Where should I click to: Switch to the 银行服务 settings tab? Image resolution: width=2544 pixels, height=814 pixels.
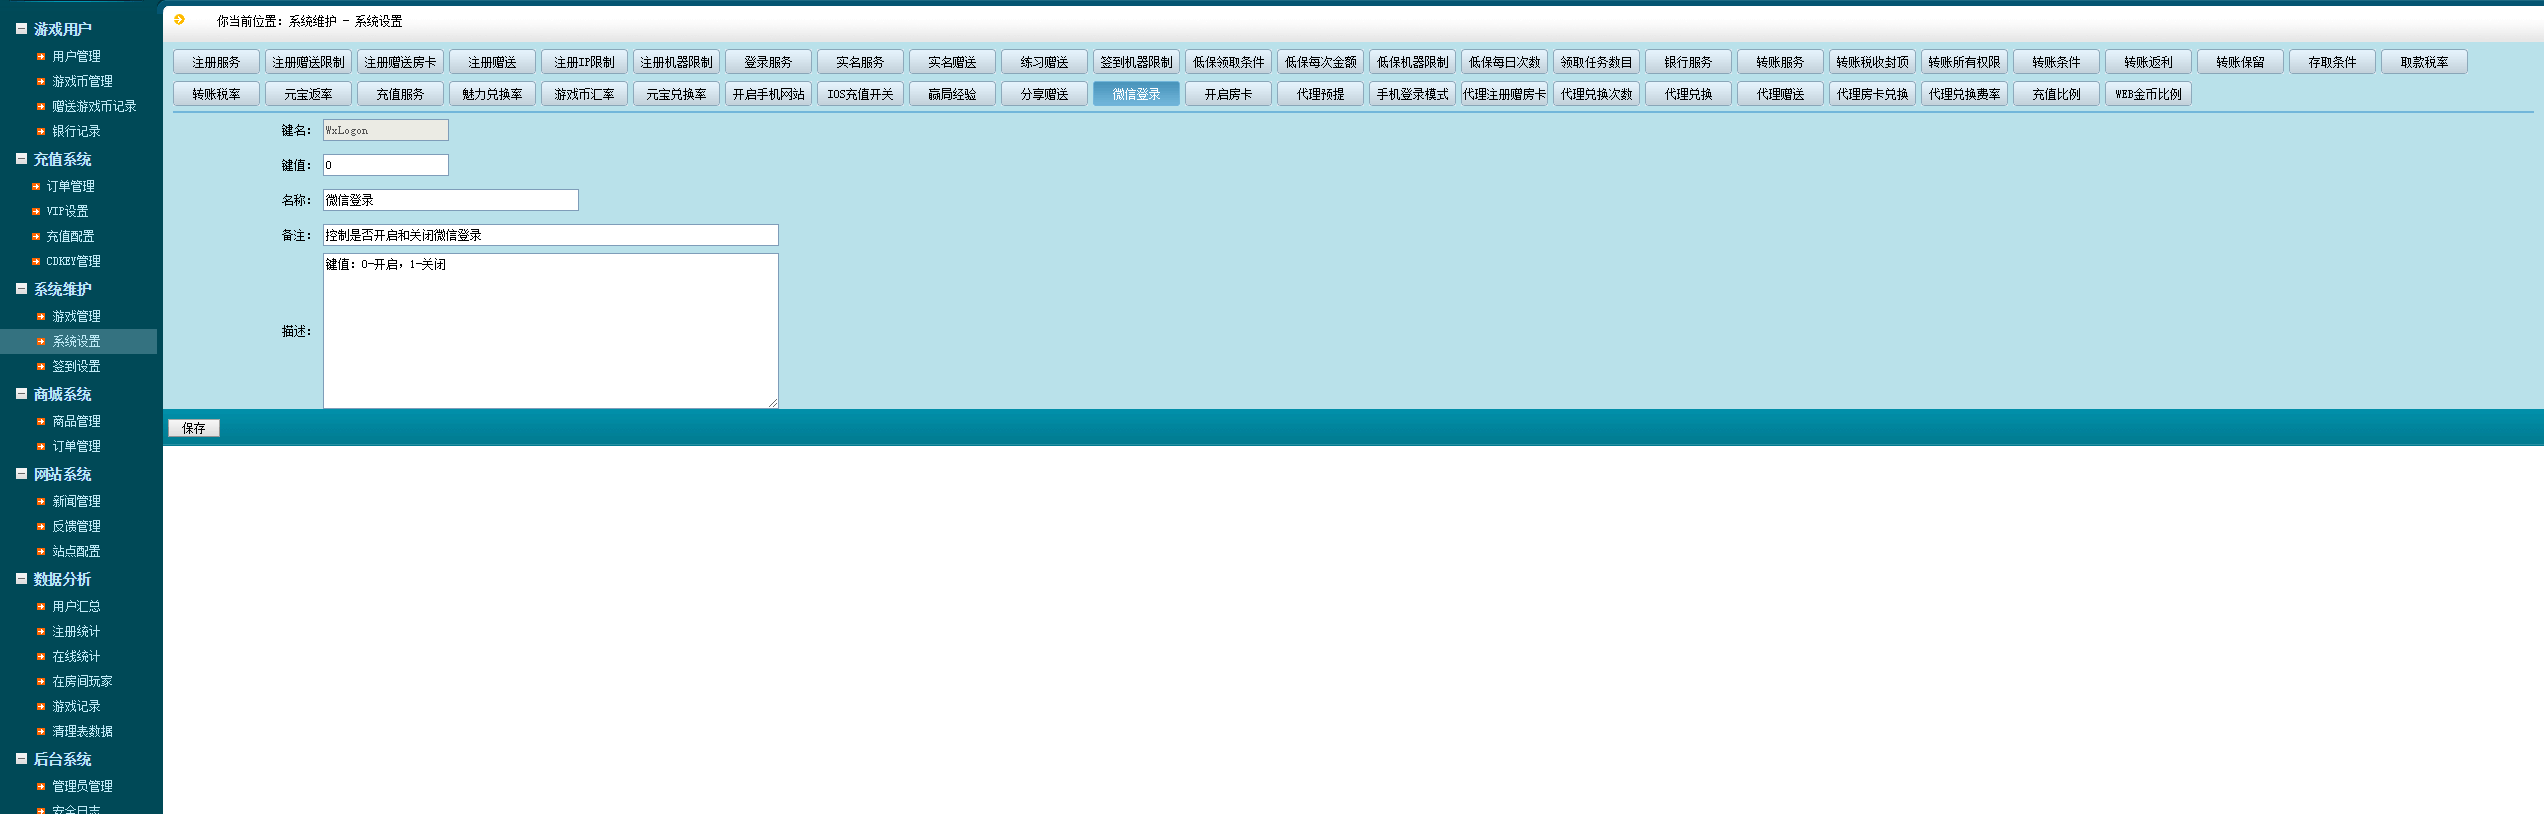point(1688,62)
